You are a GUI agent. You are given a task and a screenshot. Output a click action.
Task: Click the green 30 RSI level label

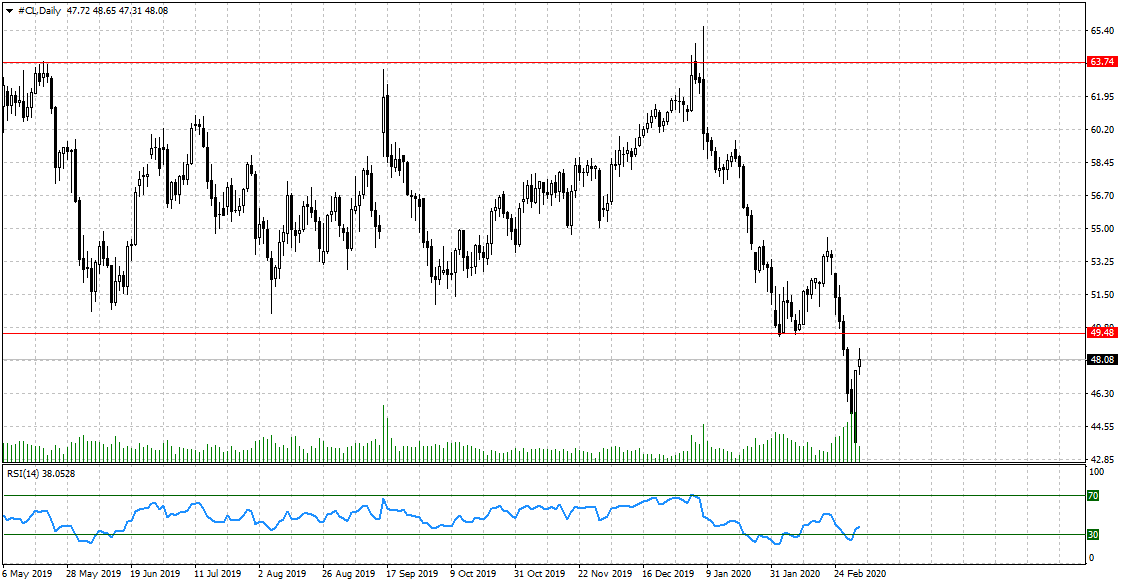coord(1093,534)
